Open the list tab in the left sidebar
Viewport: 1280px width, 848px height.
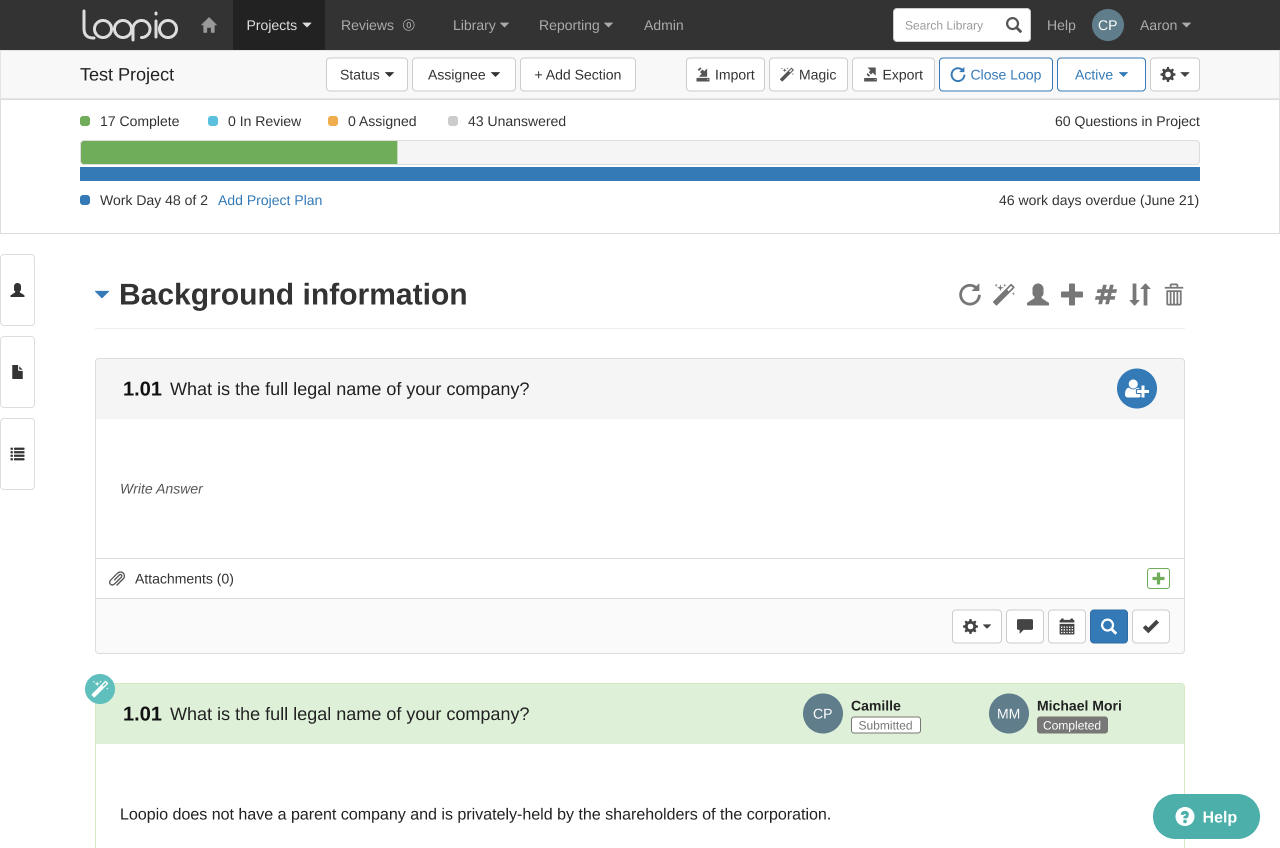pos(17,454)
